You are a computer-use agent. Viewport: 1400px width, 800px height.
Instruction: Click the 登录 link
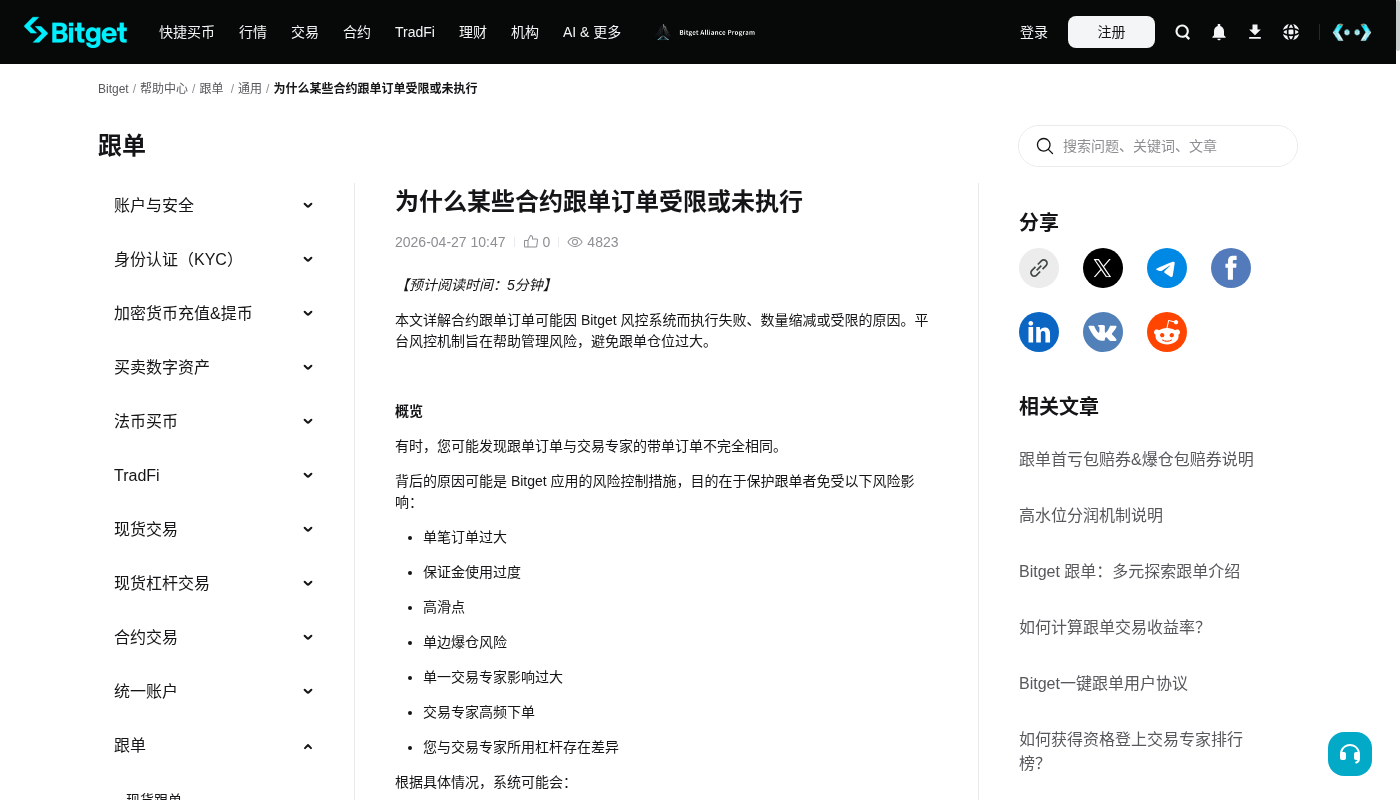1034,32
